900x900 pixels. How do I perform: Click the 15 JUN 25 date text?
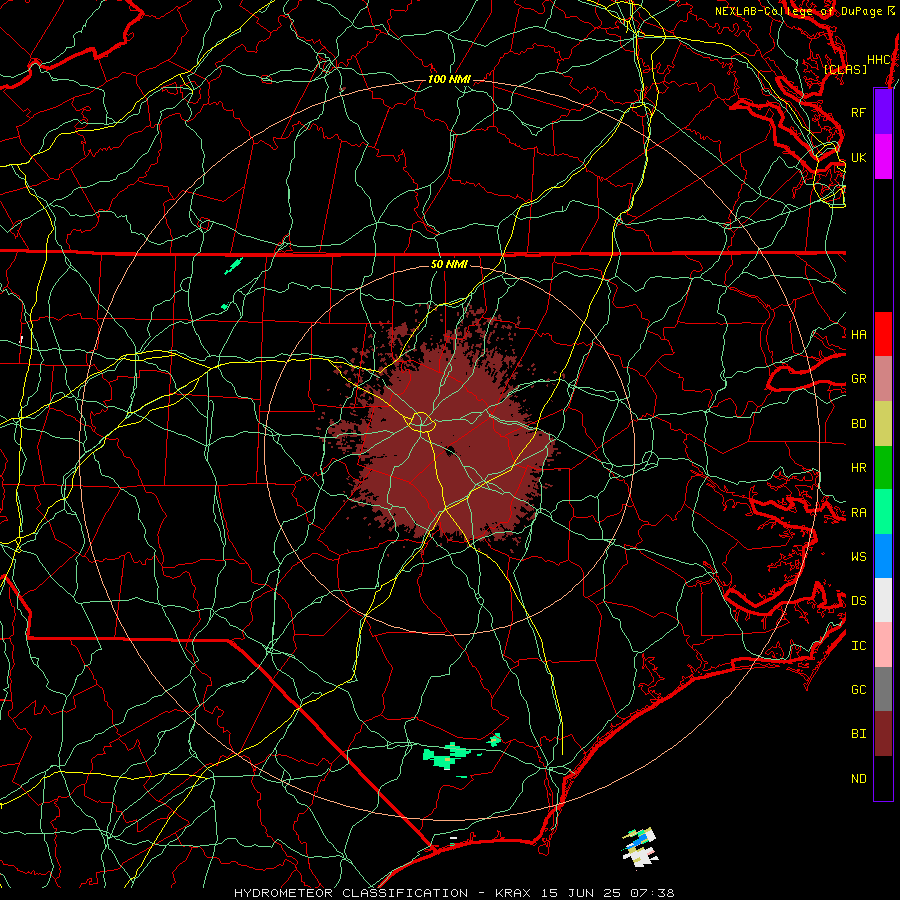point(584,893)
